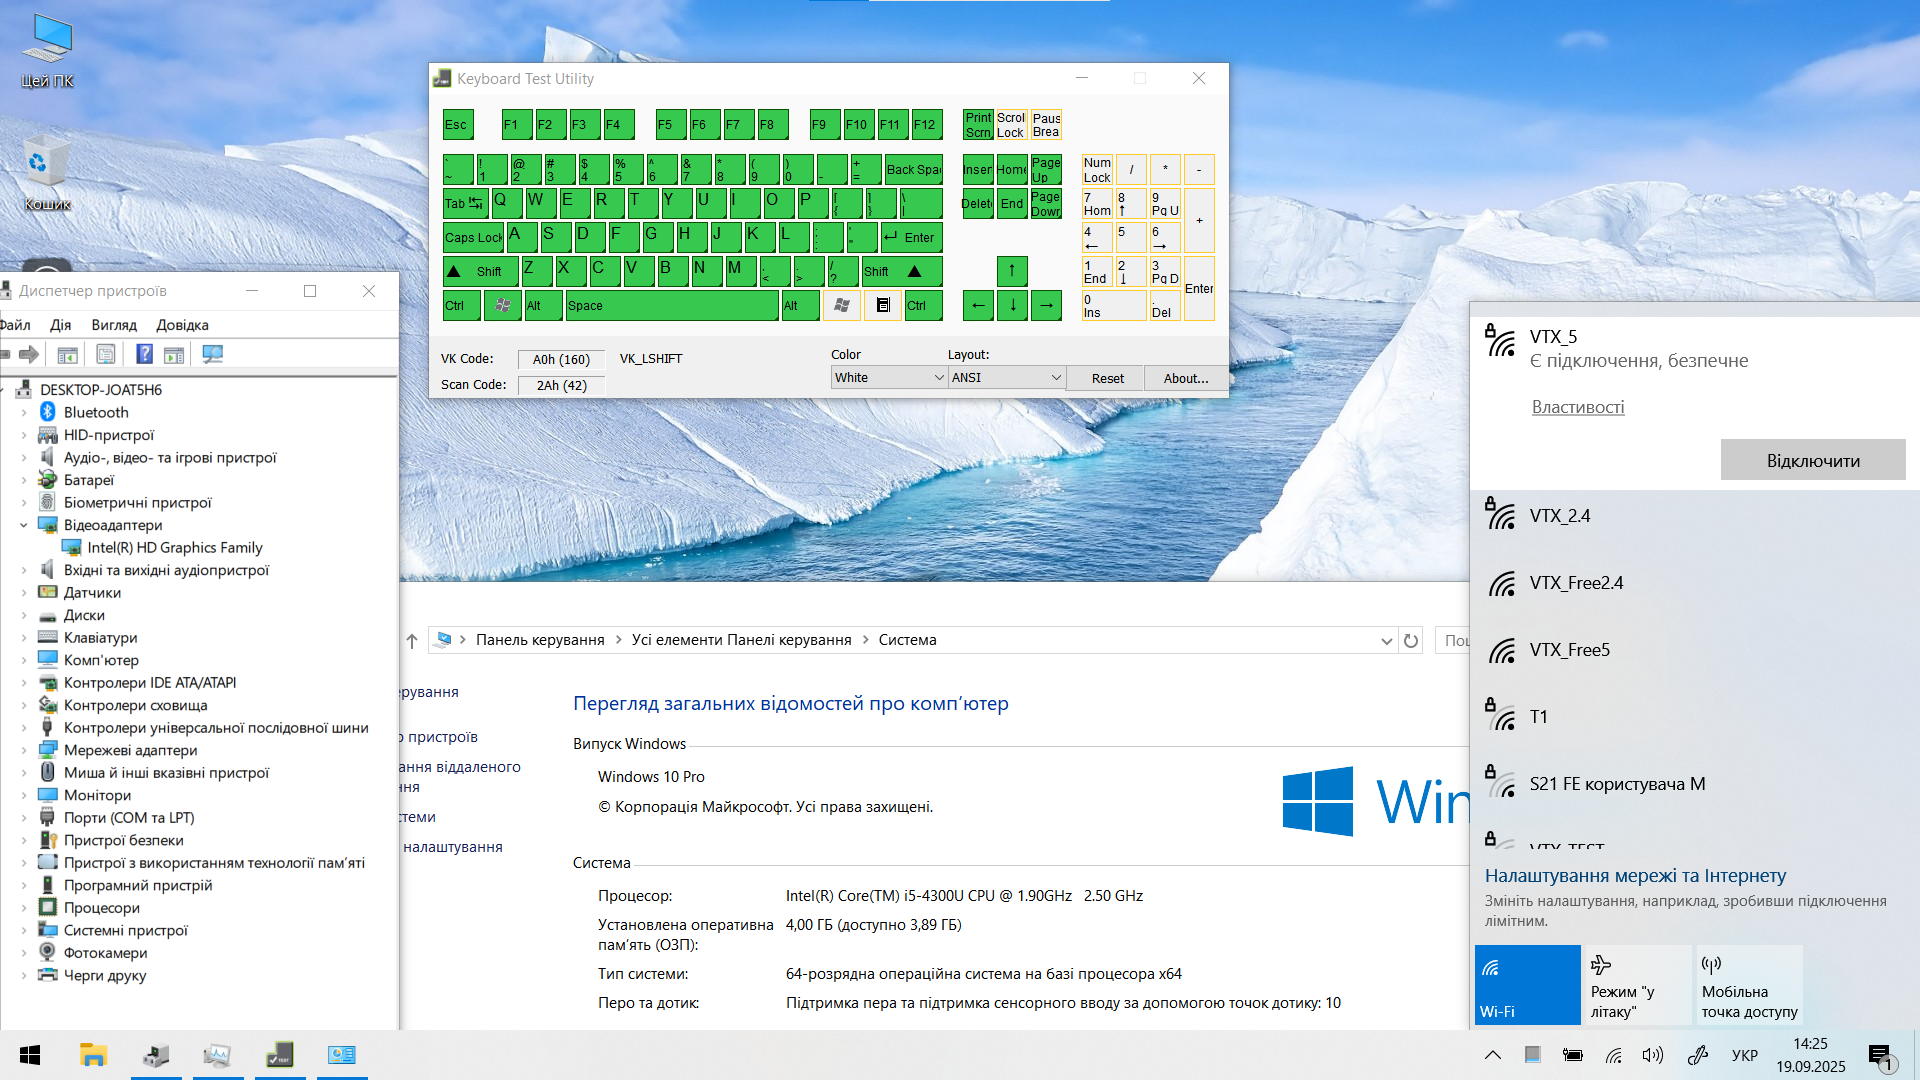The width and height of the screenshot is (1920, 1080).
Task: Open File Explorer from the taskbar
Action: pyautogui.click(x=93, y=1055)
